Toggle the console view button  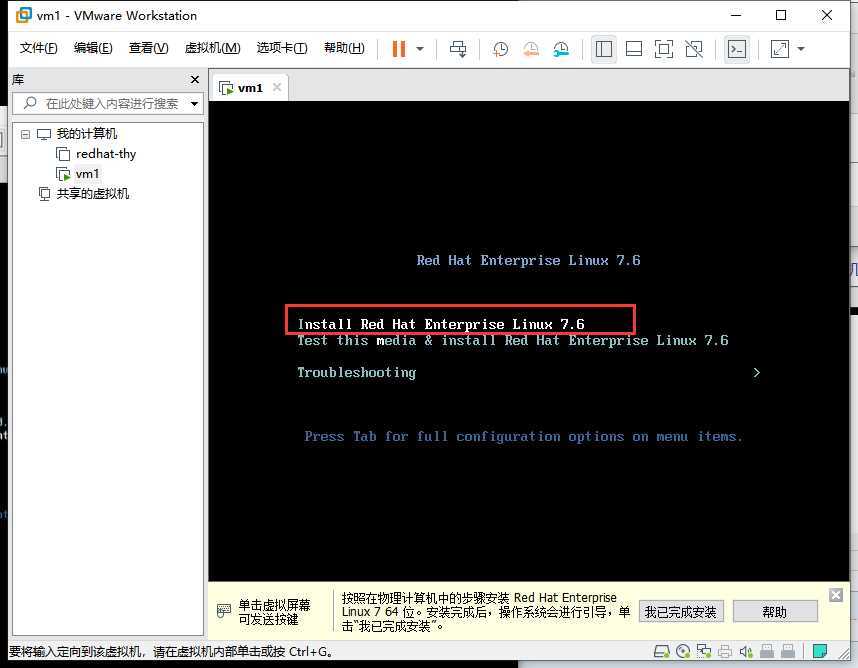tap(737, 49)
